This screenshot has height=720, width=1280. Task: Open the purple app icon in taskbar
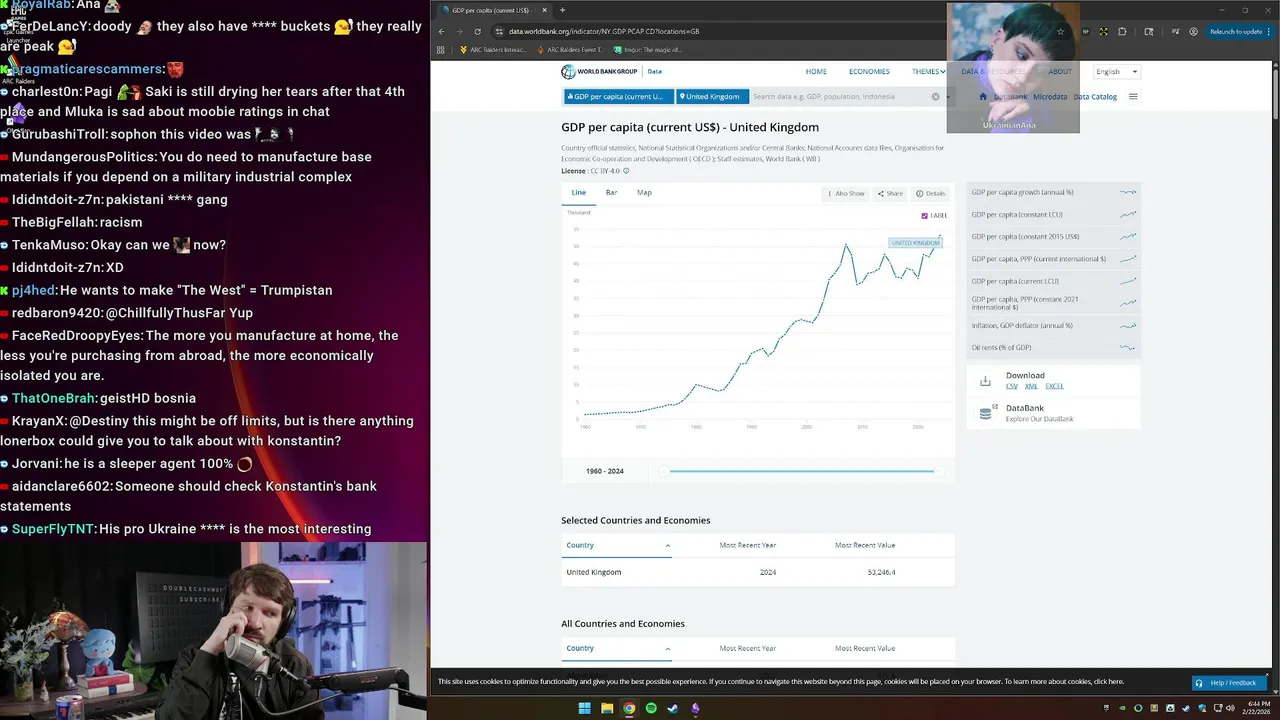pos(695,708)
